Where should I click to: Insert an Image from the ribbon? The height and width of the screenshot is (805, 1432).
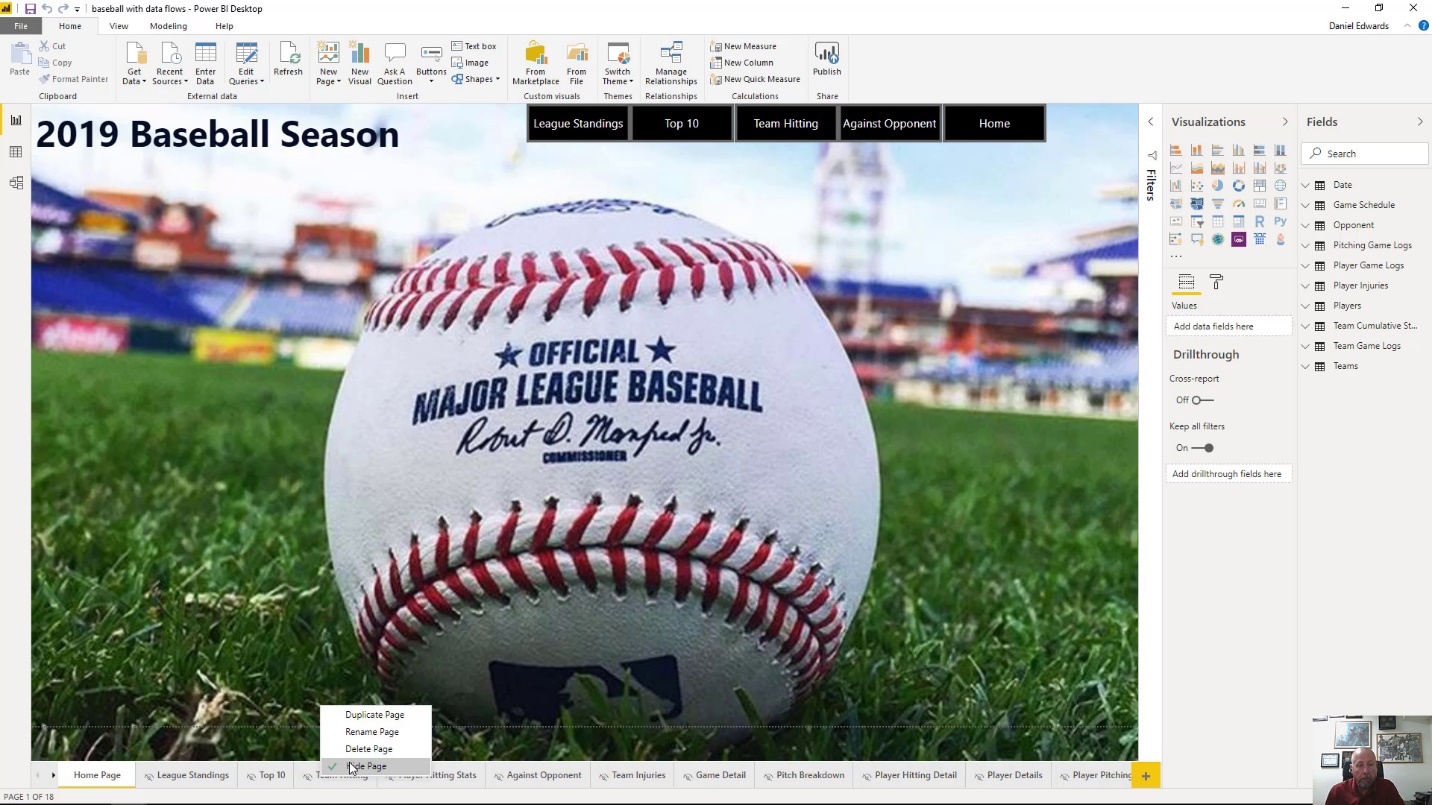470,62
